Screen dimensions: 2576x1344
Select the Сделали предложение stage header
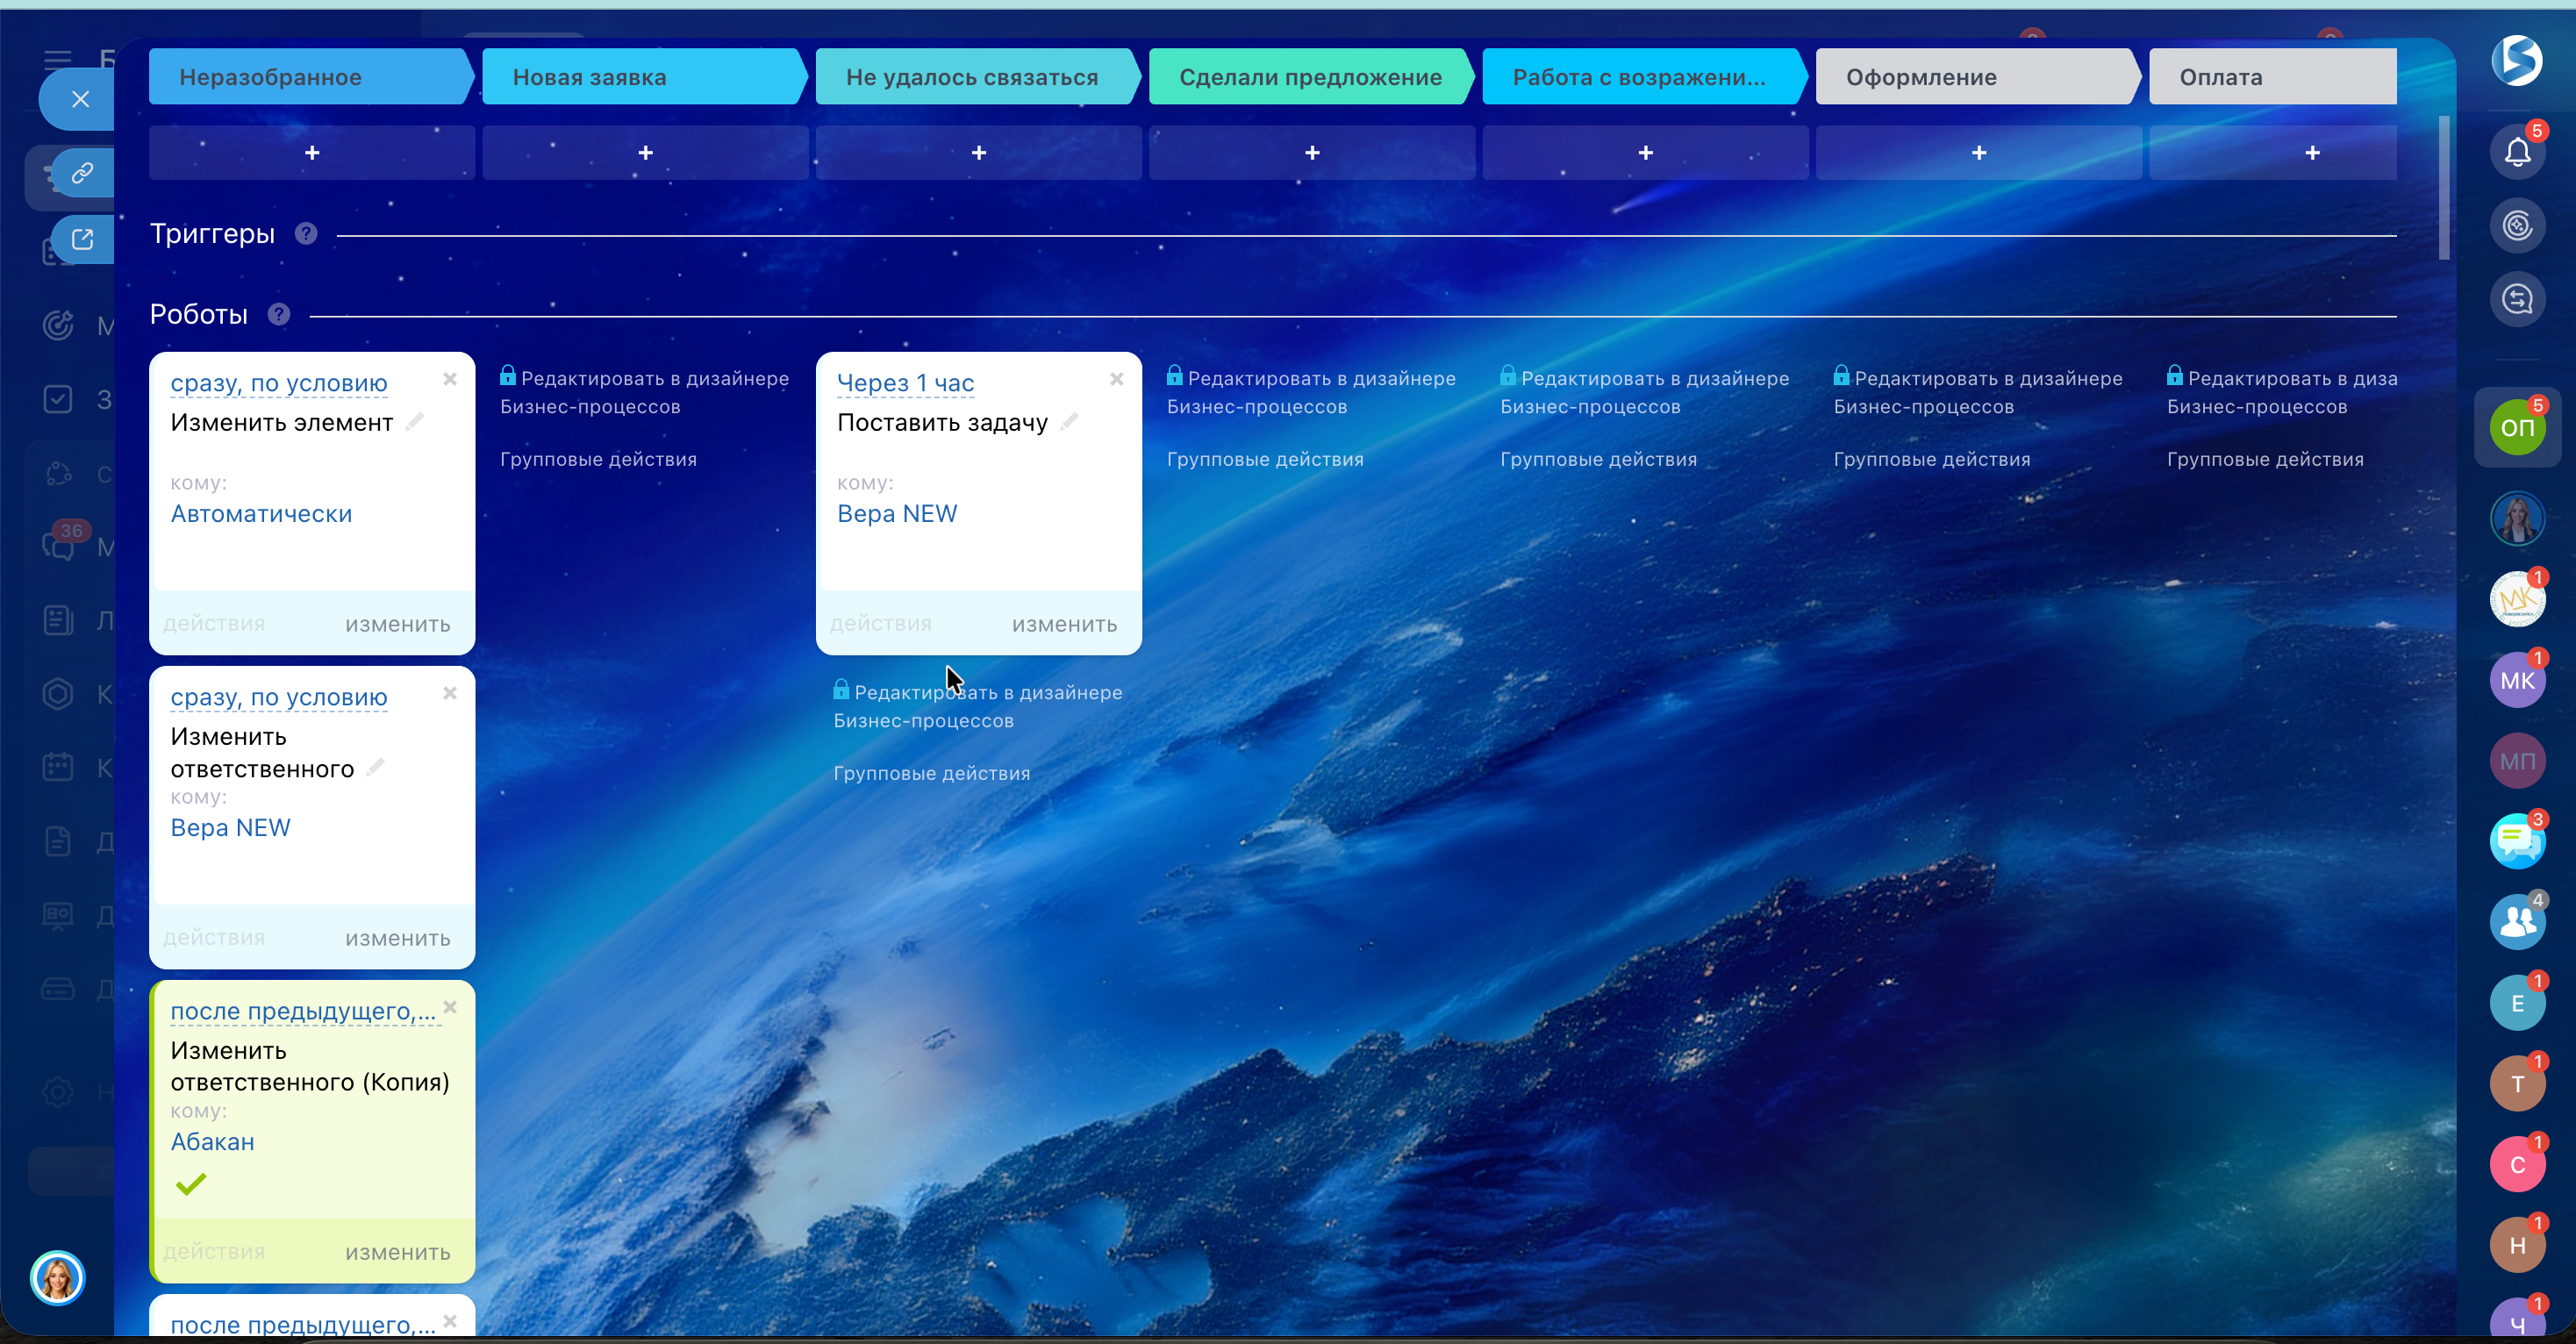click(1309, 77)
